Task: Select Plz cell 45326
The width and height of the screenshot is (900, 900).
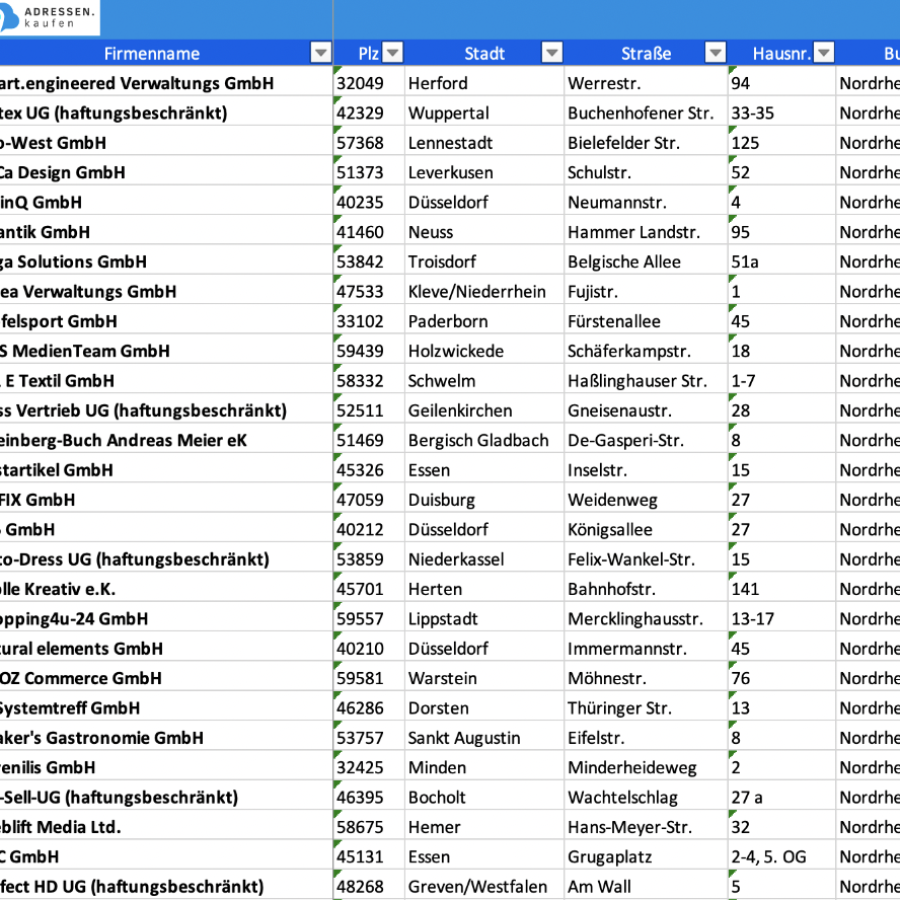Action: pyautogui.click(x=369, y=471)
